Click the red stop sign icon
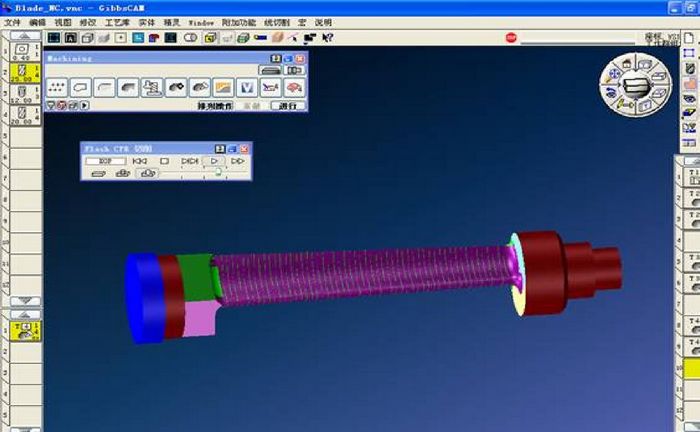Image resolution: width=700 pixels, height=432 pixels. [x=512, y=38]
